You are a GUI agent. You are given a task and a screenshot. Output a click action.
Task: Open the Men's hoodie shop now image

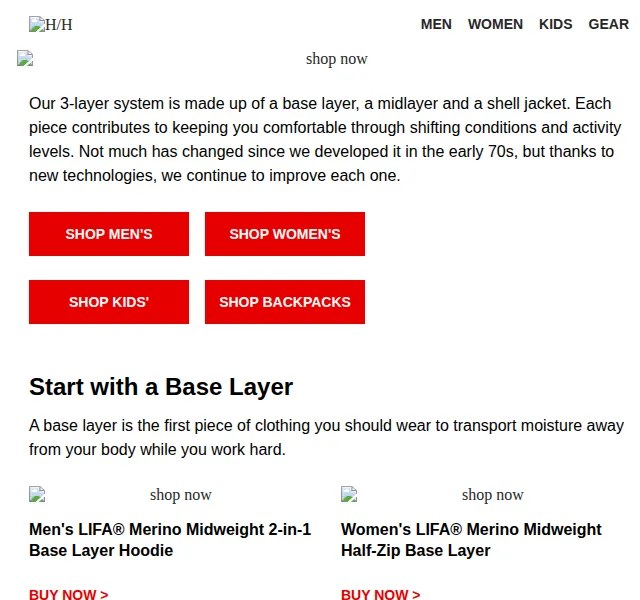pyautogui.click(x=171, y=494)
